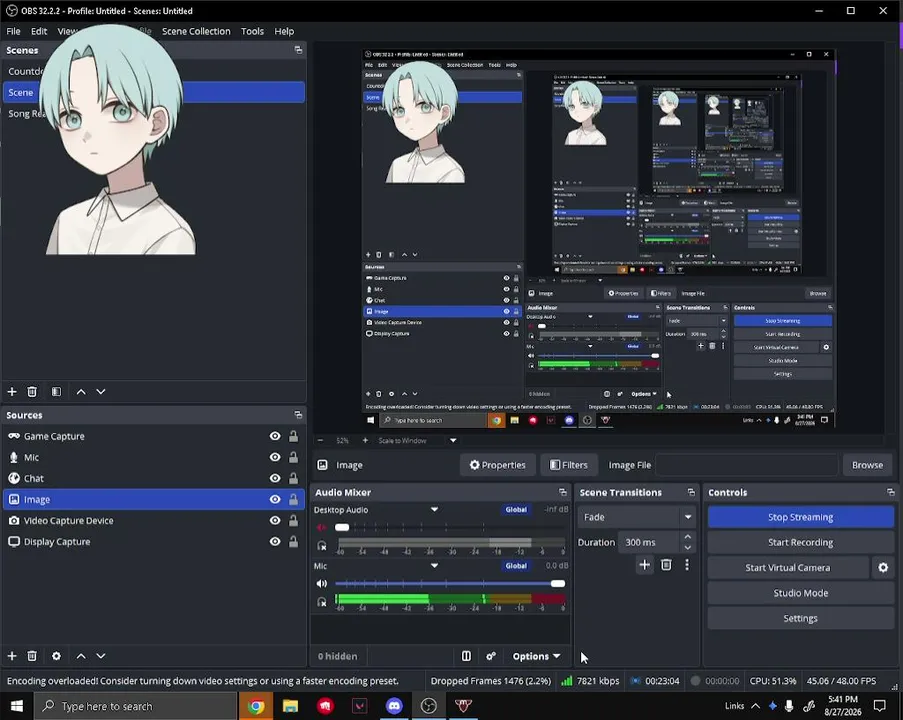Click Stop Streaming button
903x720 pixels.
pyautogui.click(x=800, y=517)
